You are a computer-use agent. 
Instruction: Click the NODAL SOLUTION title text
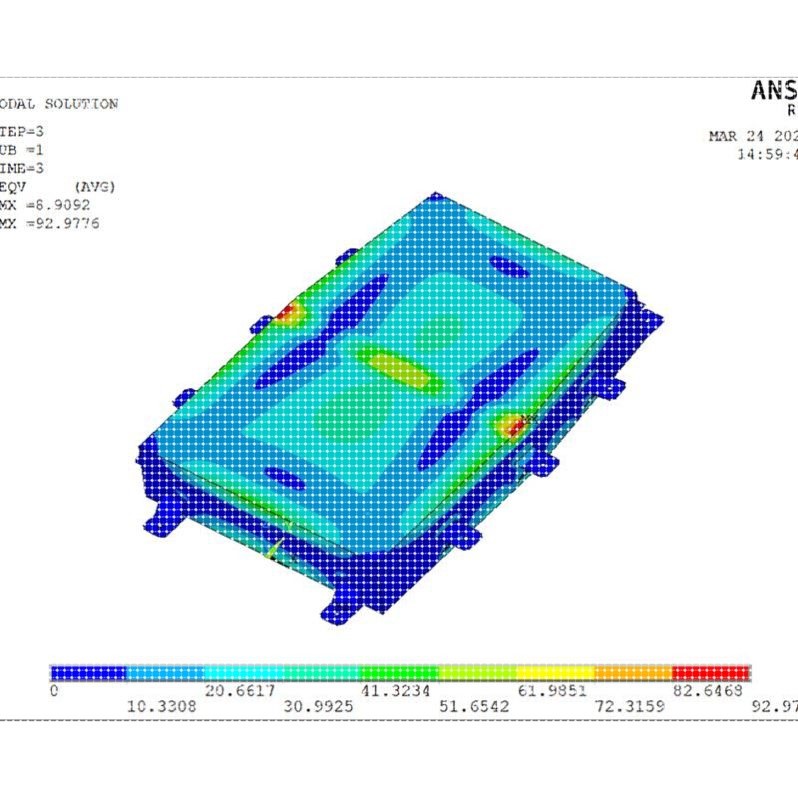pos(59,104)
